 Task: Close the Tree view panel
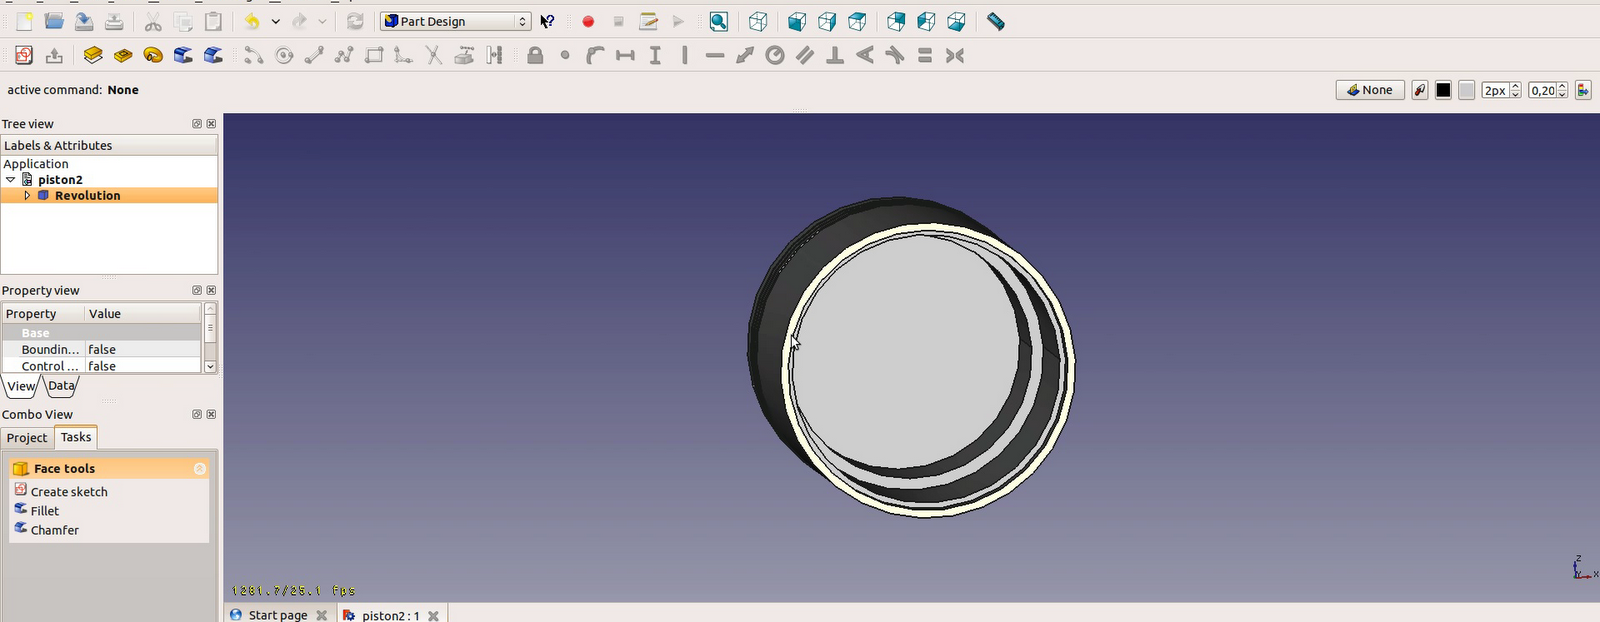[x=211, y=124]
